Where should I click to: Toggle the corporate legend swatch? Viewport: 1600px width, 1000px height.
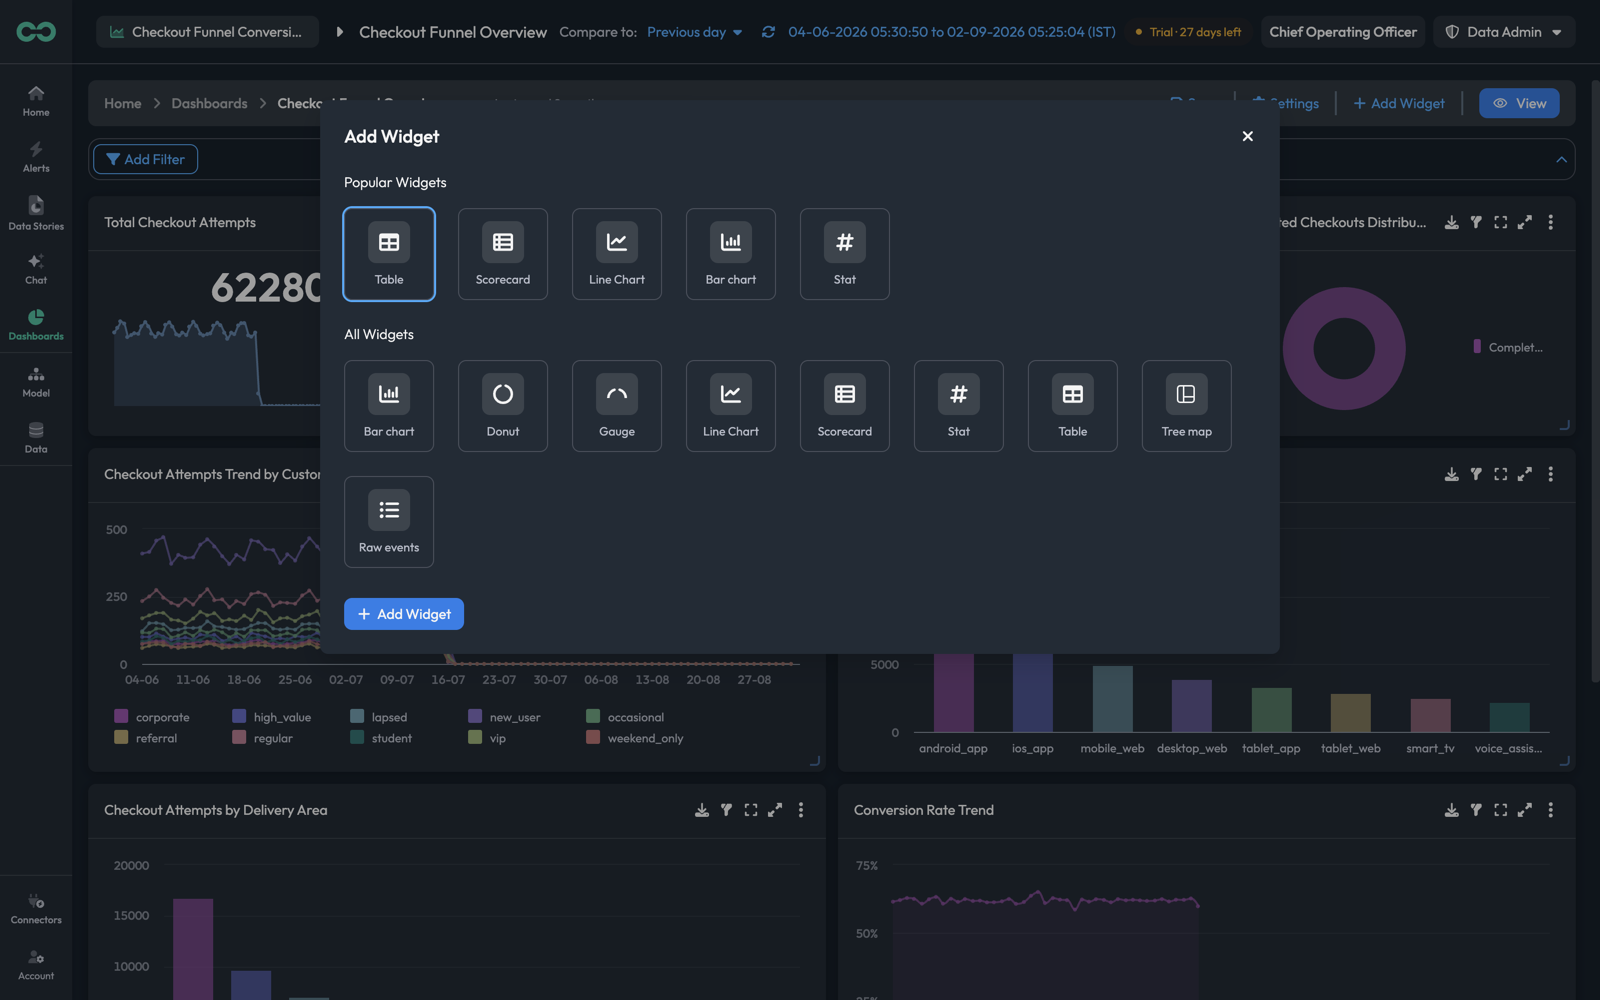pyautogui.click(x=121, y=716)
